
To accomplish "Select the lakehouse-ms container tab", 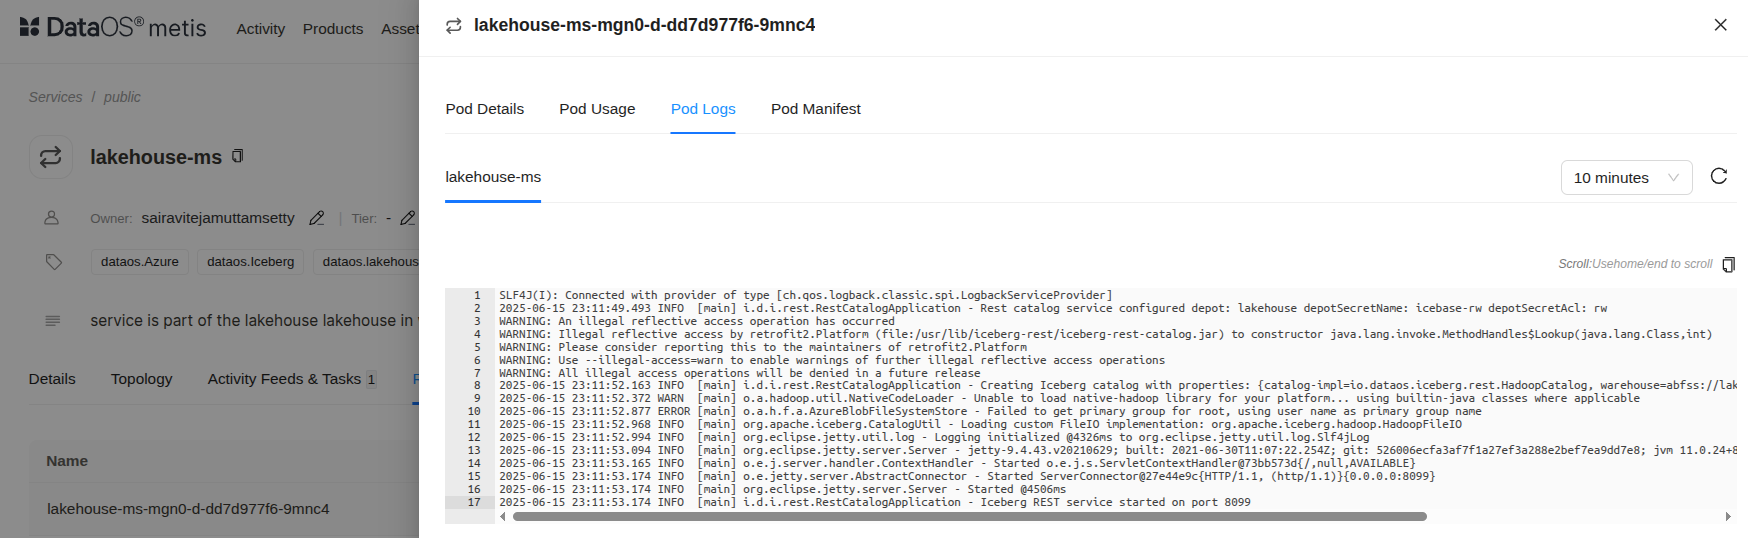I will (493, 177).
